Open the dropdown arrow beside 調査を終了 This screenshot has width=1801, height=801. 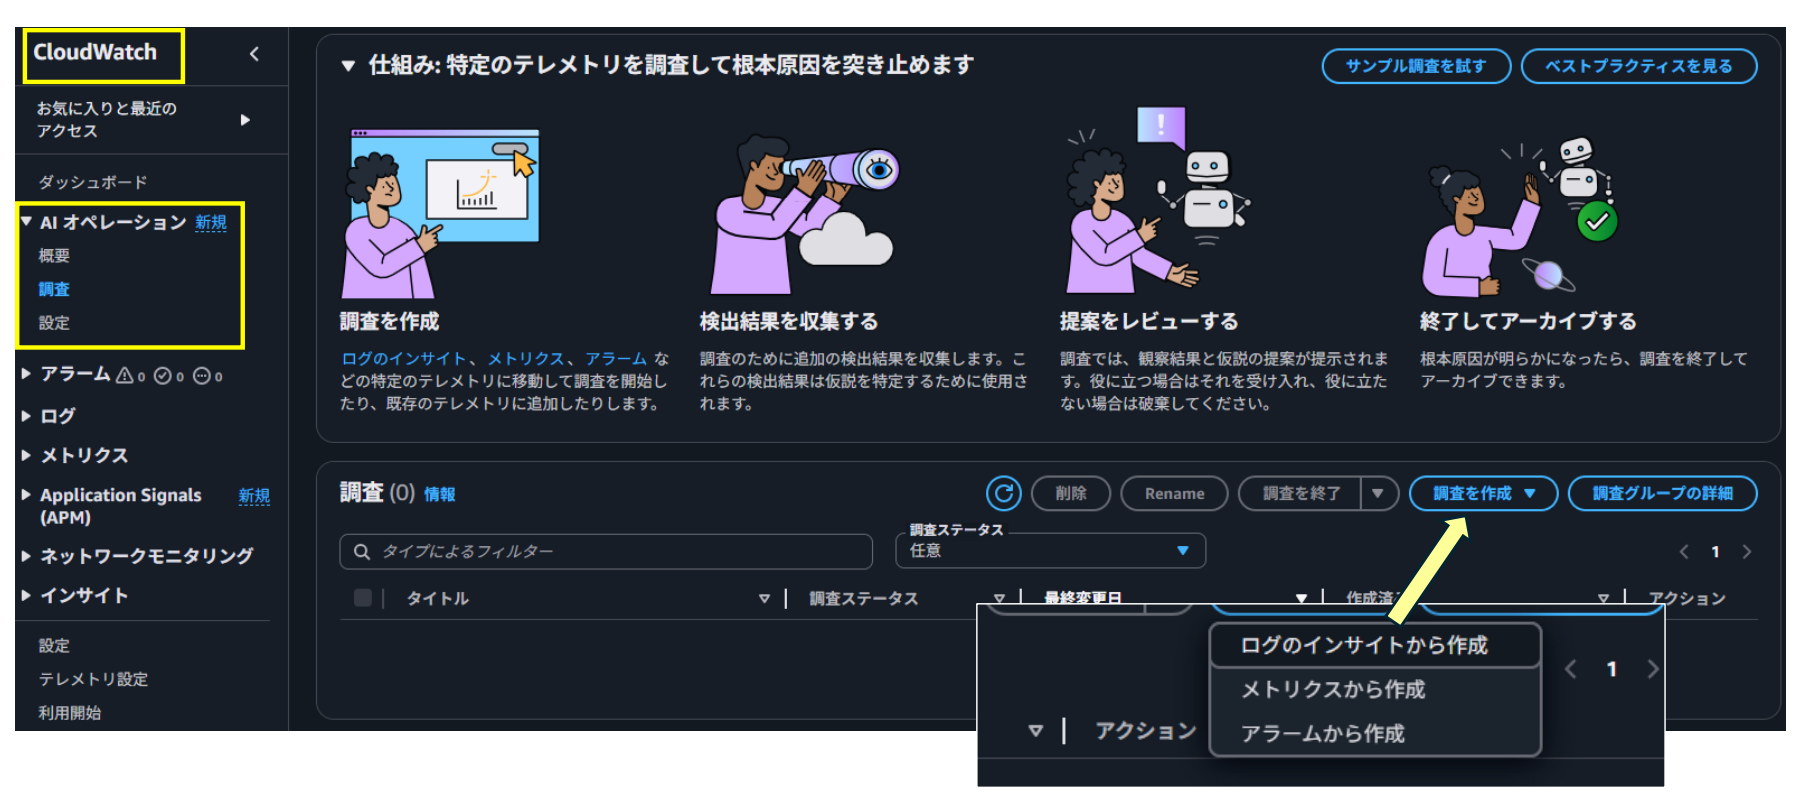click(x=1378, y=493)
